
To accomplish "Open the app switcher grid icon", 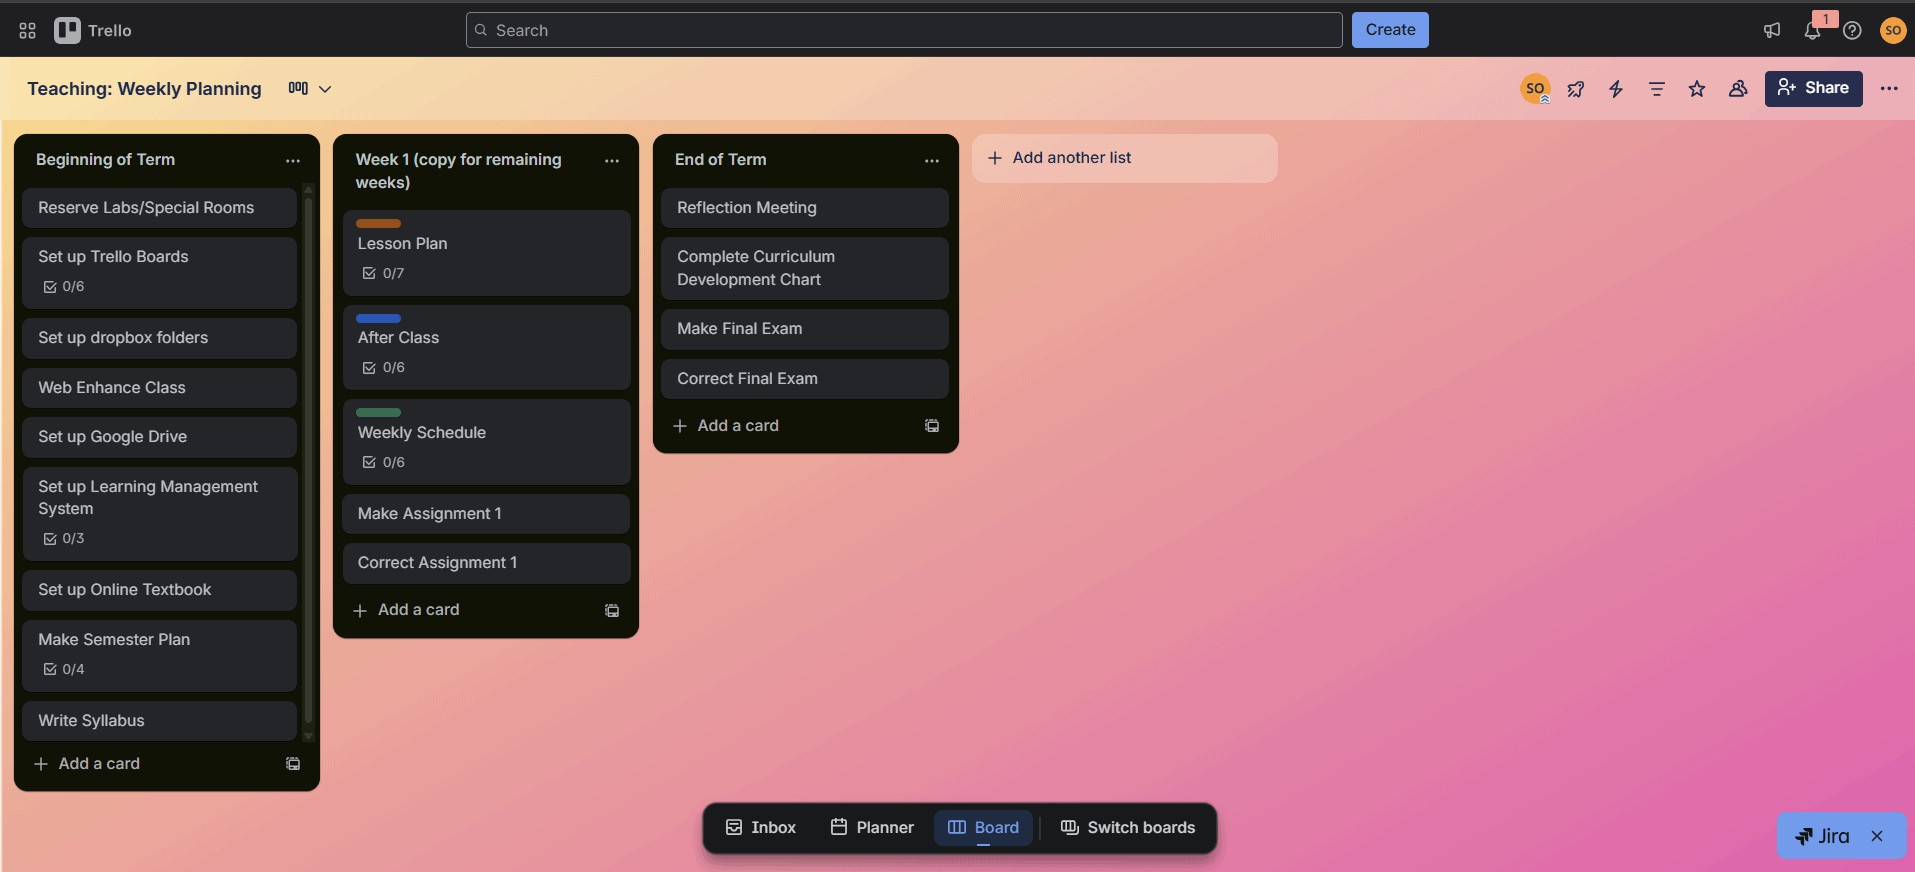I will (x=27, y=31).
